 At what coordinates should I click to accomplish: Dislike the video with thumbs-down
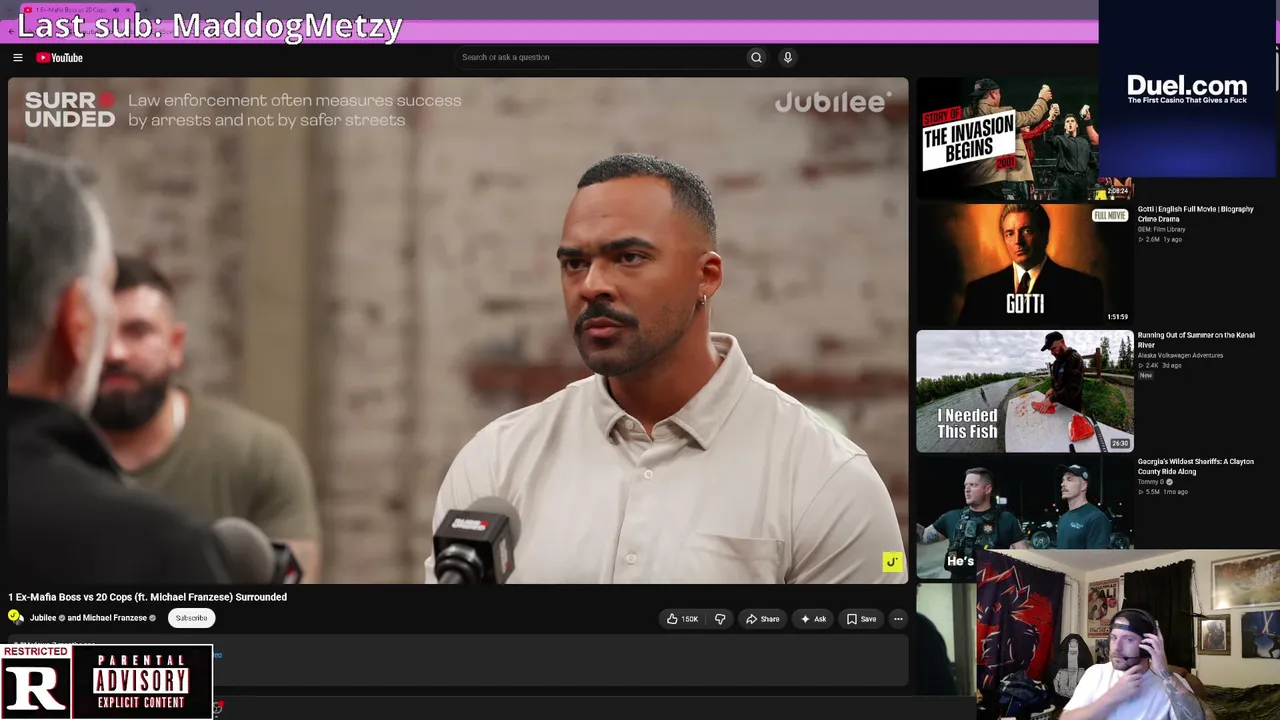click(720, 619)
